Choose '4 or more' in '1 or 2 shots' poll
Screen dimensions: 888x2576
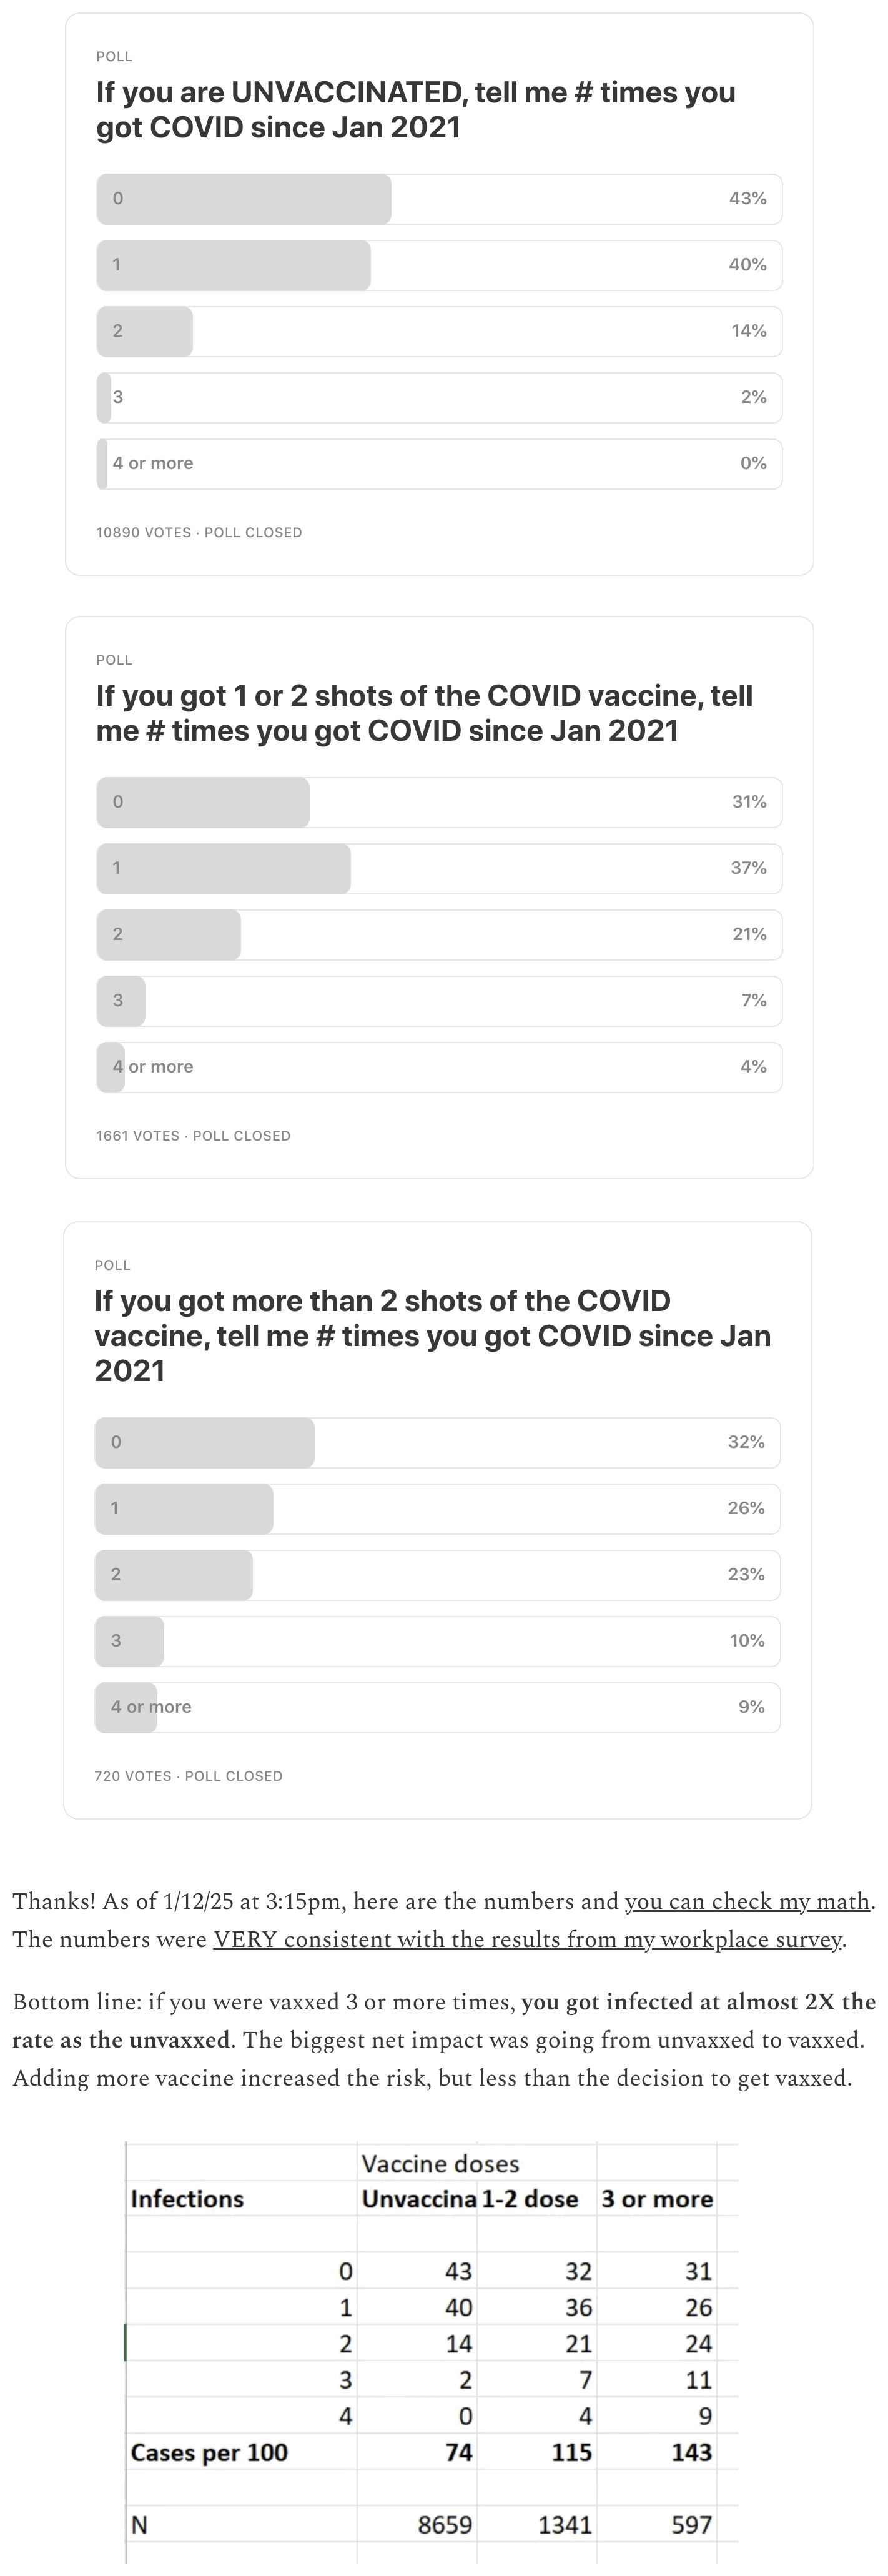coord(439,1066)
